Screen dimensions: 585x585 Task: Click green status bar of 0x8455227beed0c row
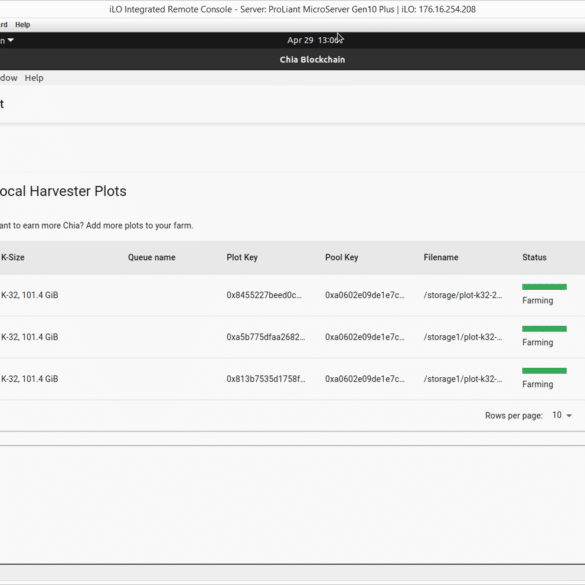(544, 287)
